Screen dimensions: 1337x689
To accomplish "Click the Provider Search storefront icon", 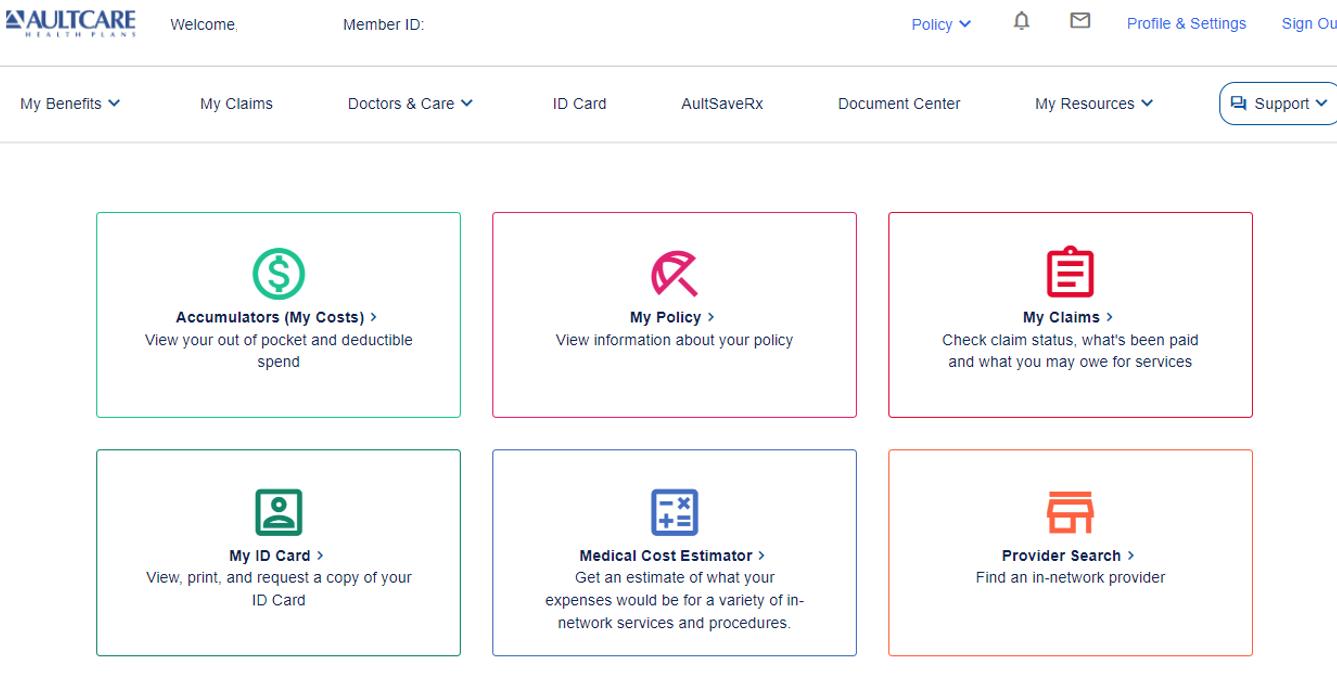I will click(x=1070, y=511).
